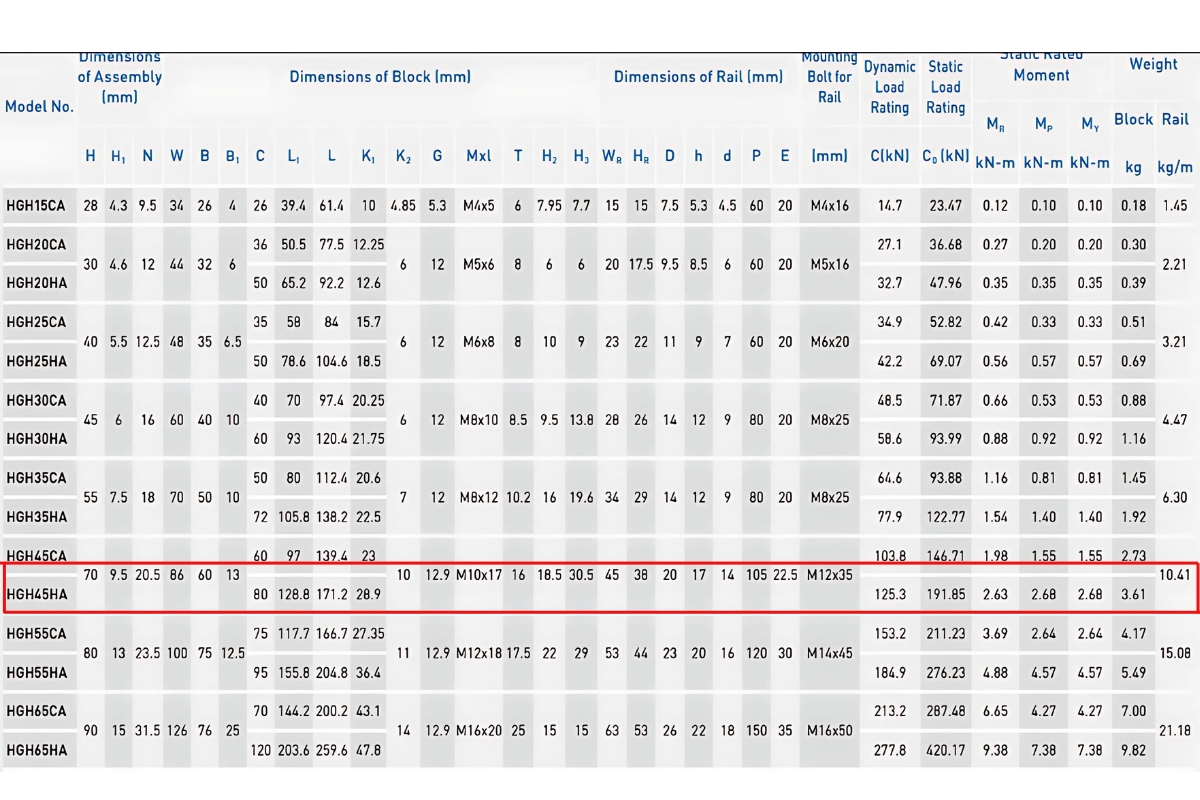Click the Weight column group header
The image size is (1200, 800).
point(1153,64)
